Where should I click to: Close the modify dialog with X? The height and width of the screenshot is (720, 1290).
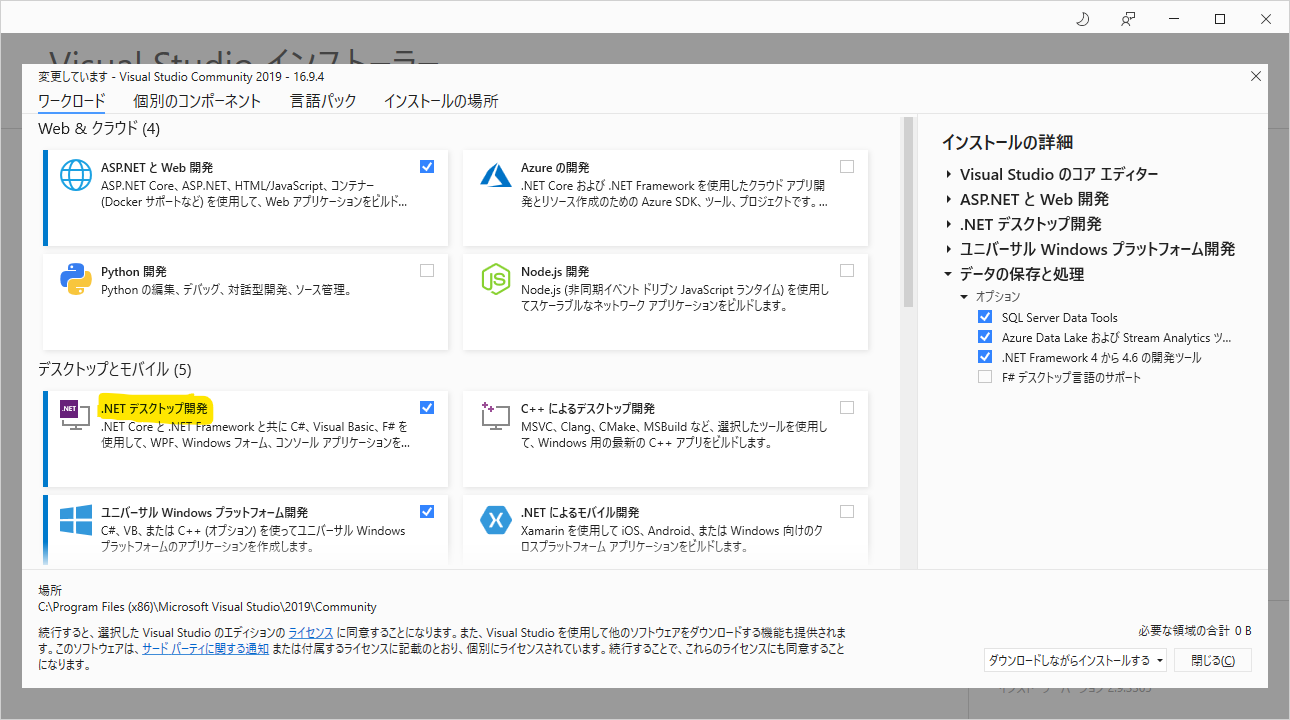tap(1256, 76)
